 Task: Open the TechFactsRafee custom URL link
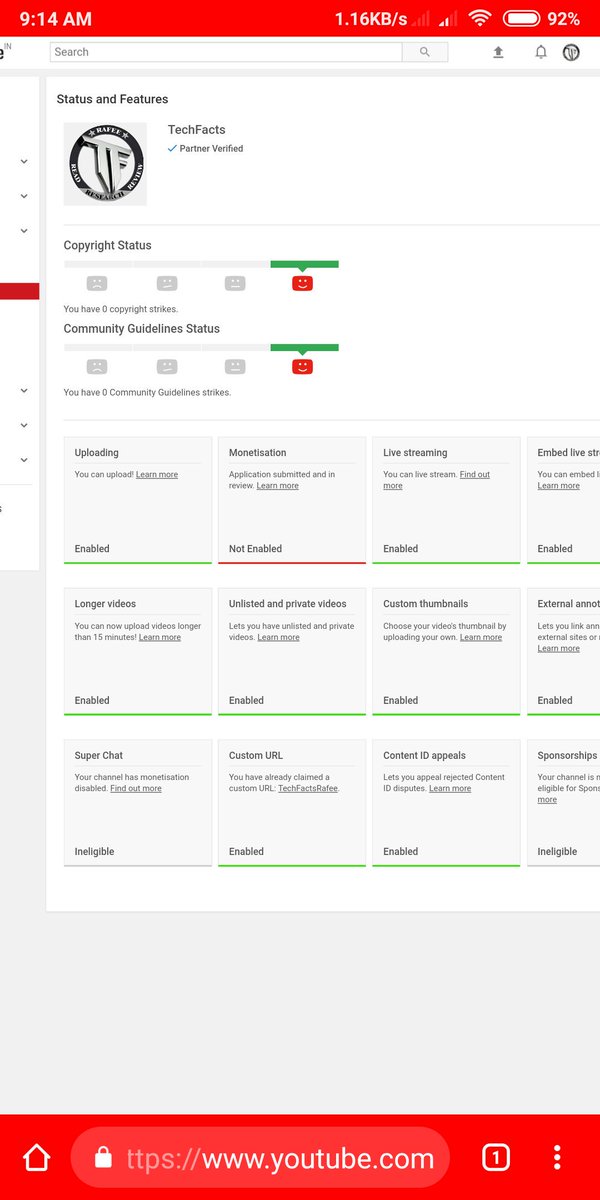click(x=308, y=788)
